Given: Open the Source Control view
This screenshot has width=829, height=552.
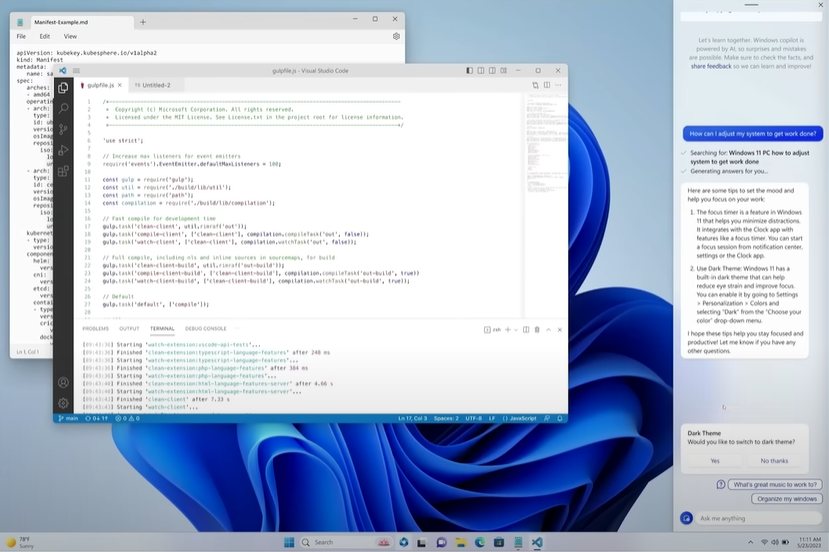Looking at the screenshot, I should click(63, 129).
